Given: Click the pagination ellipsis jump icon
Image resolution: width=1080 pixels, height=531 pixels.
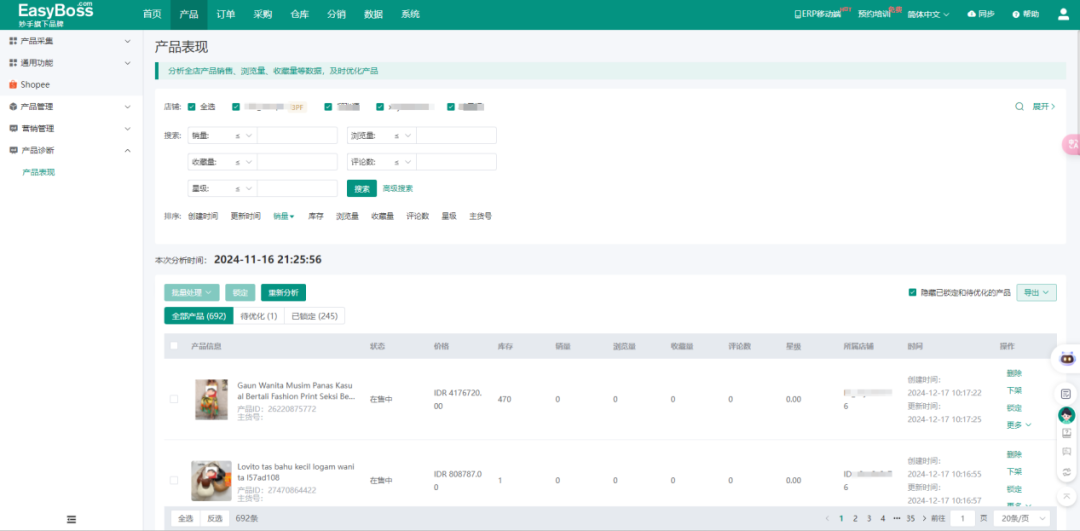Looking at the screenshot, I should click(x=897, y=519).
